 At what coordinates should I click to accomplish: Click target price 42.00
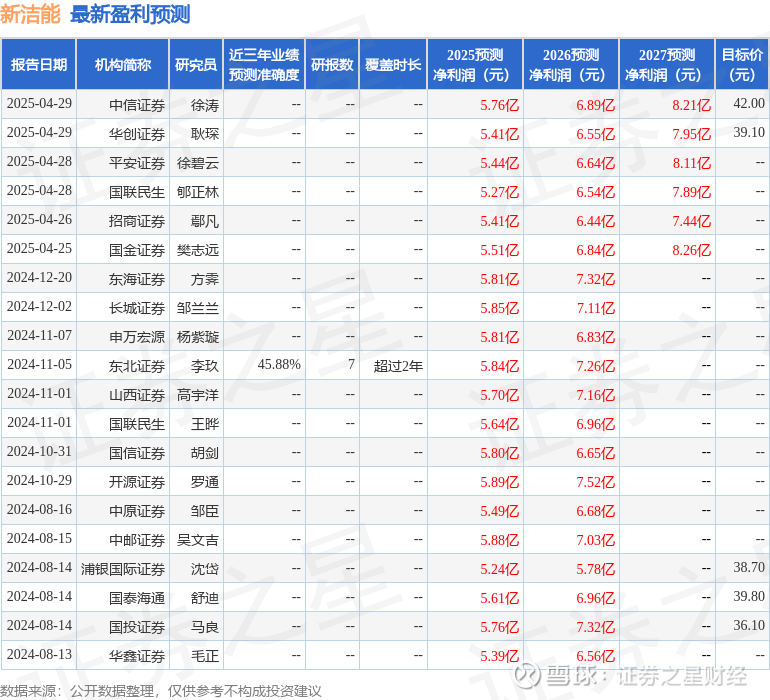(749, 104)
